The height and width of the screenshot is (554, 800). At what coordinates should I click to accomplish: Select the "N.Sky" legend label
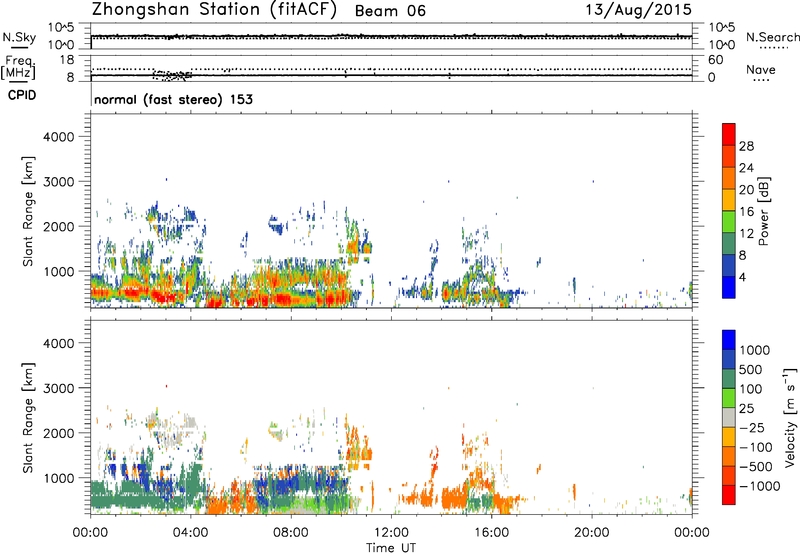19,37
